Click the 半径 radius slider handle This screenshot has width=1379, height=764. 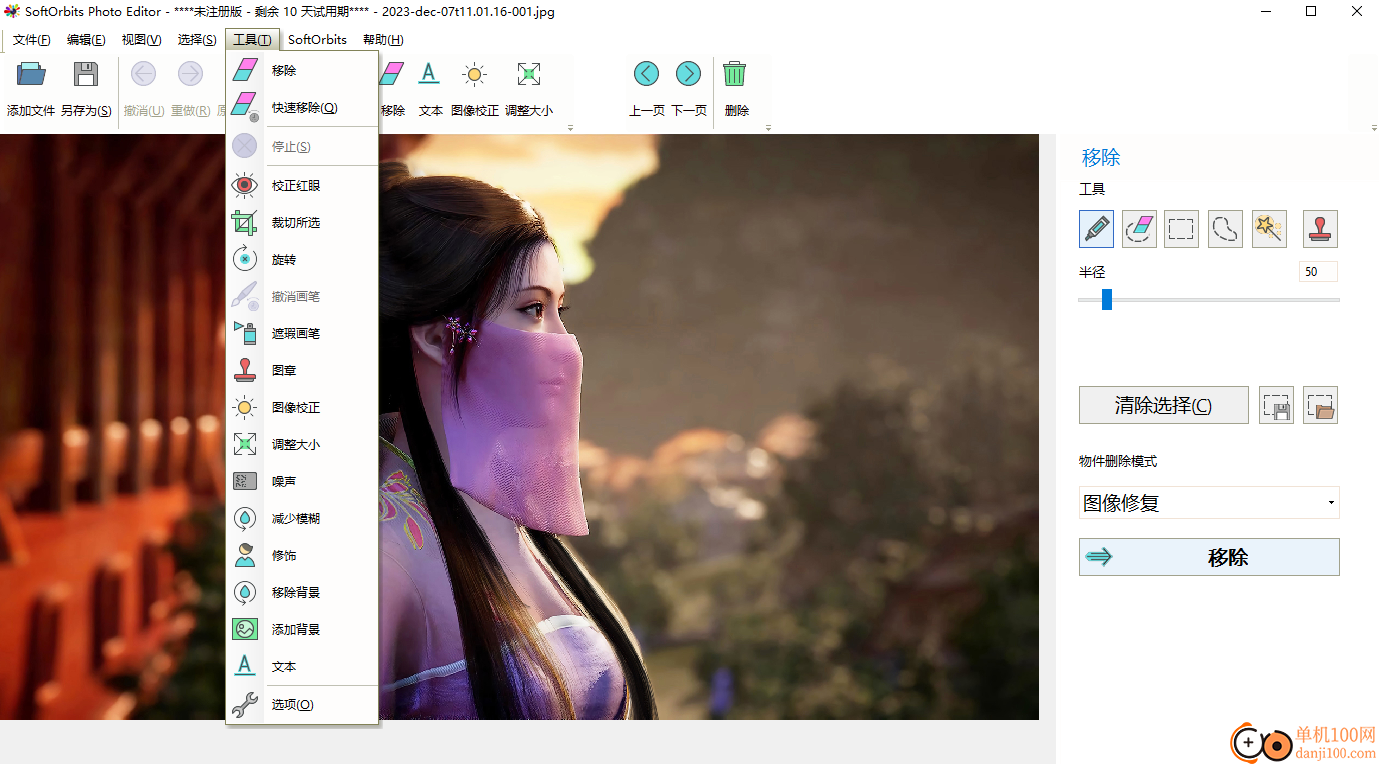click(1107, 299)
